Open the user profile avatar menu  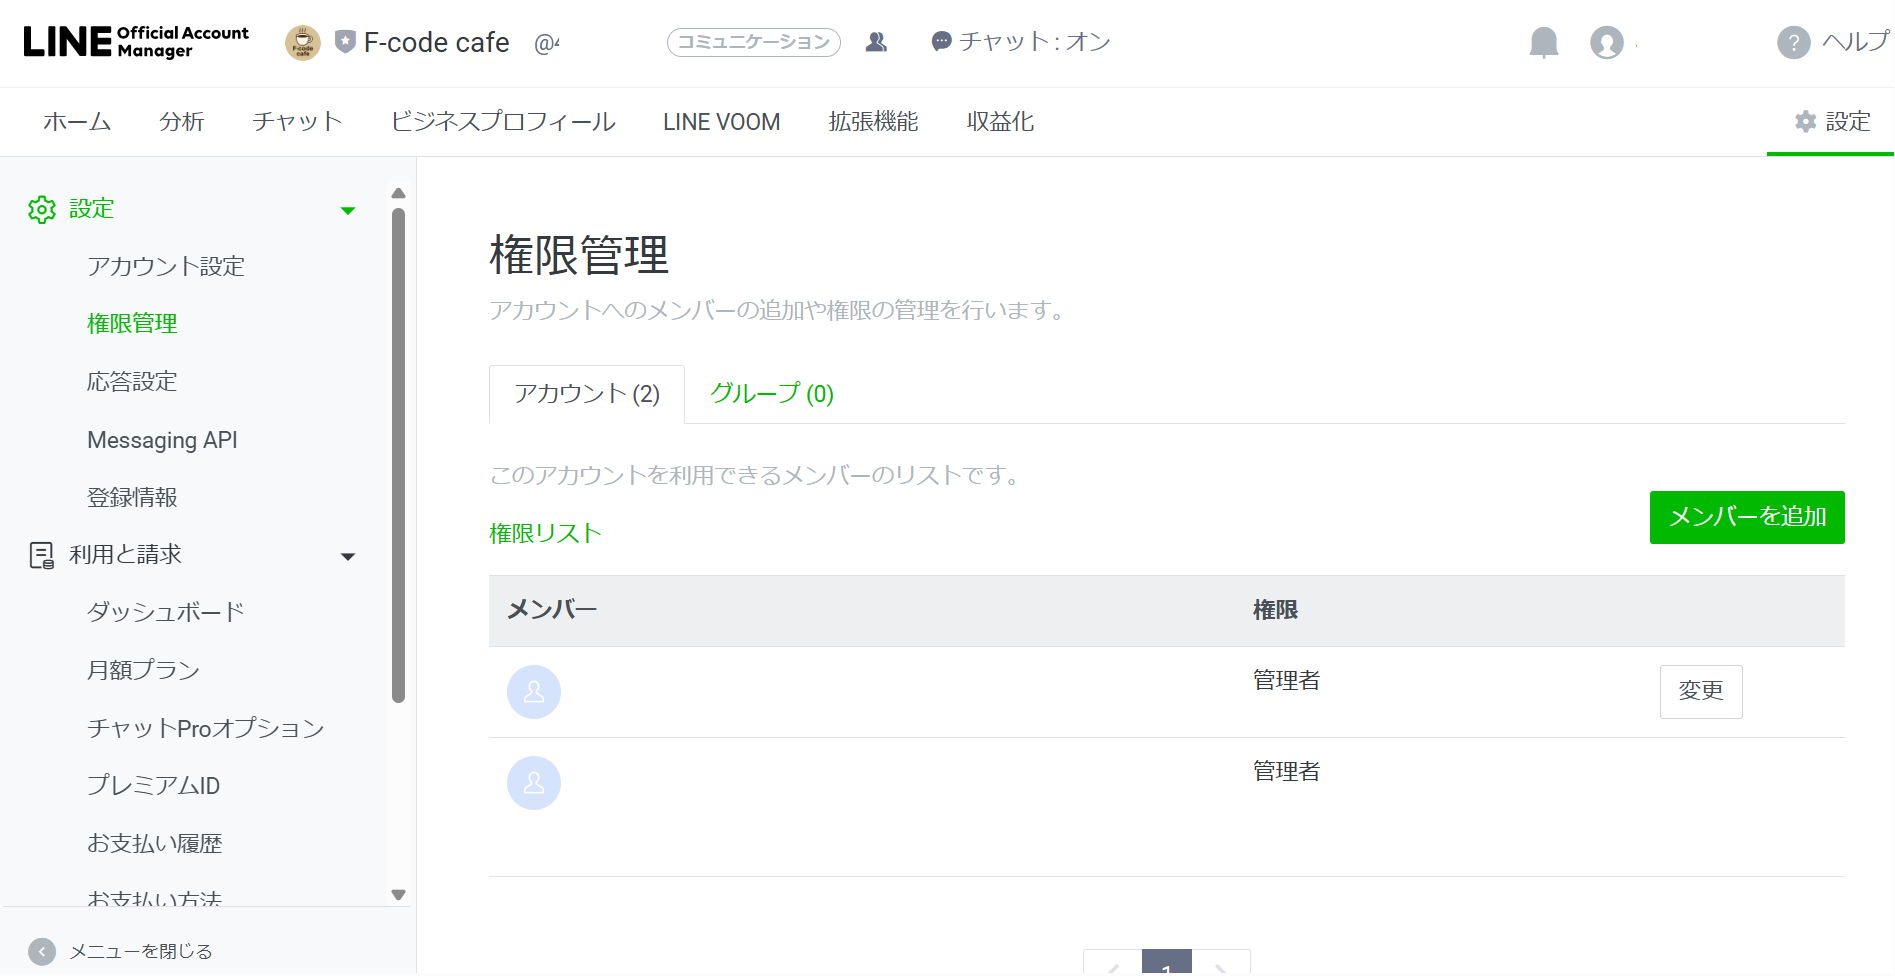pyautogui.click(x=1606, y=42)
